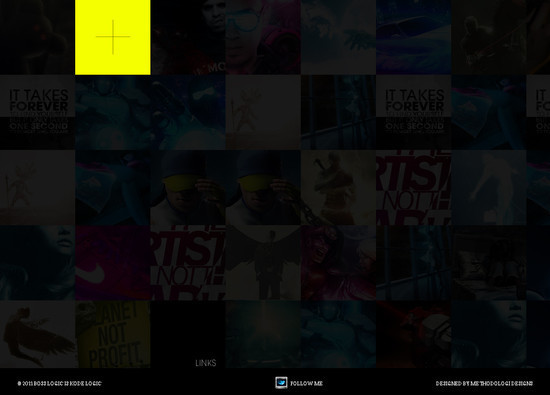Open the FOLLOW ME link
Image resolution: width=550 pixels, height=395 pixels.
[306, 383]
